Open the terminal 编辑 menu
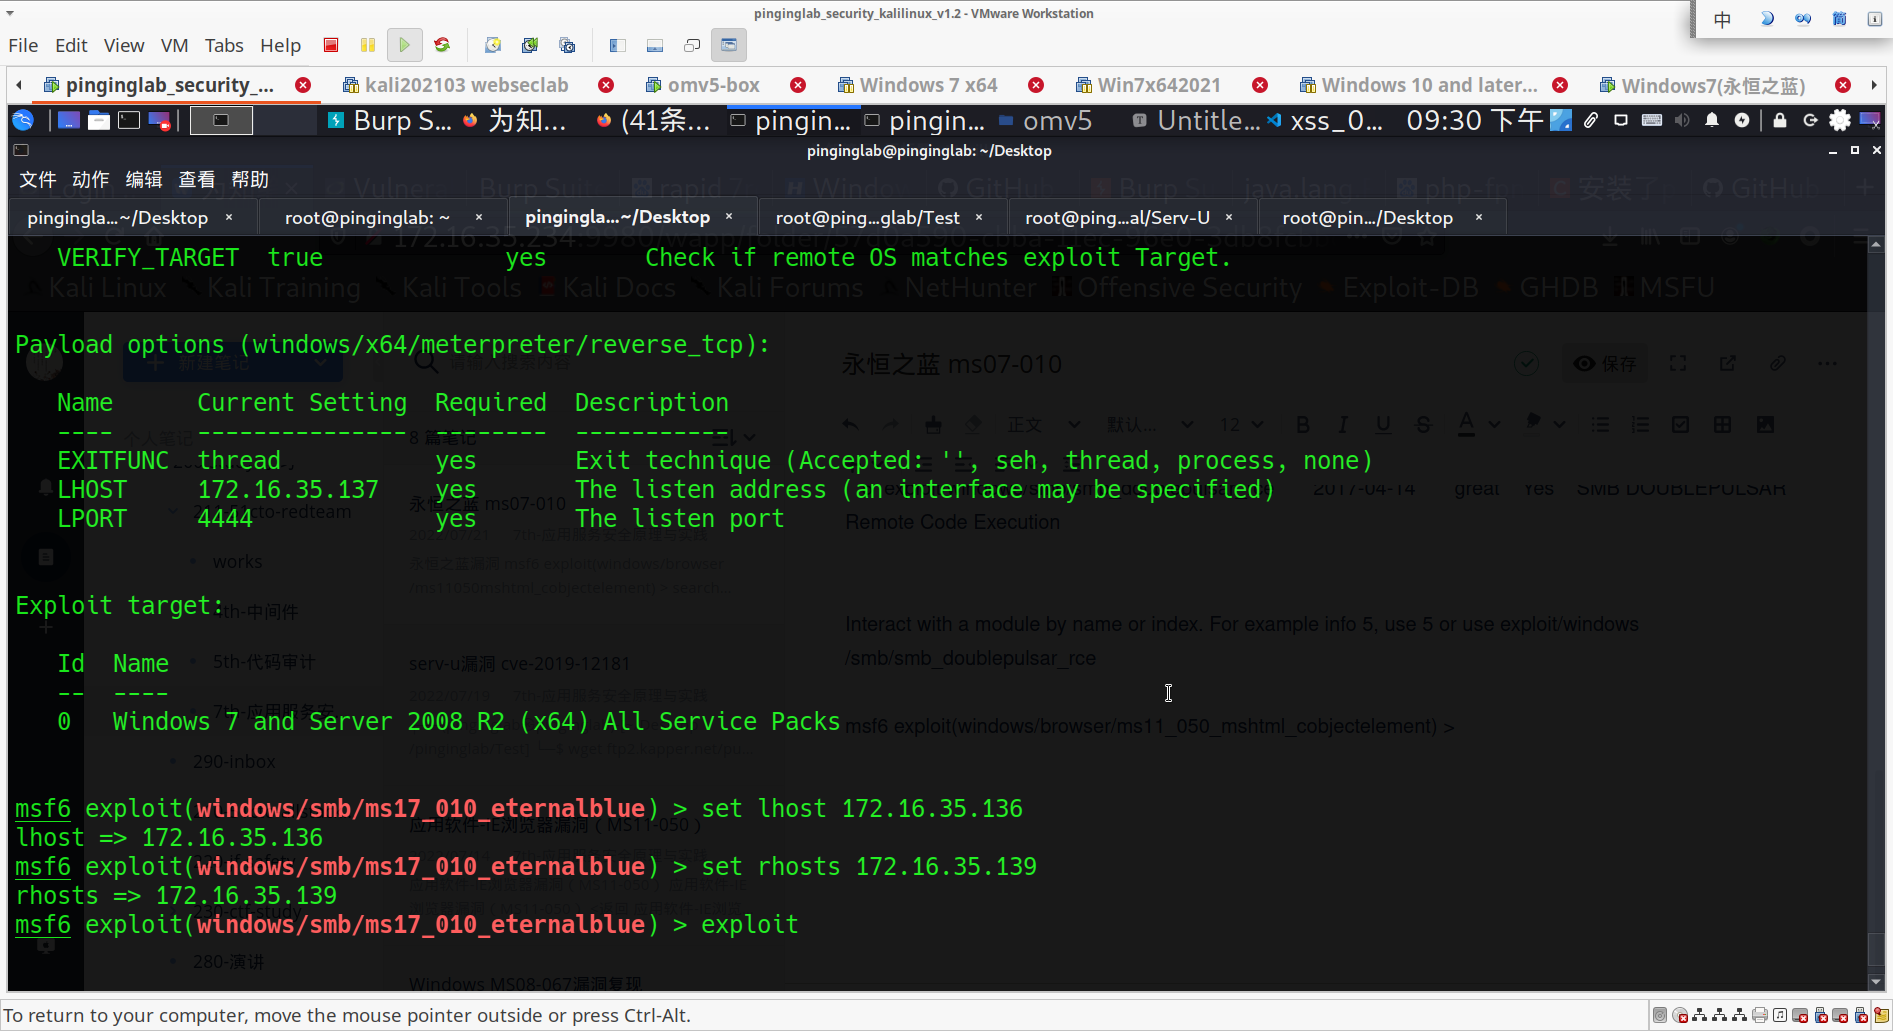1893x1031 pixels. pyautogui.click(x=144, y=180)
